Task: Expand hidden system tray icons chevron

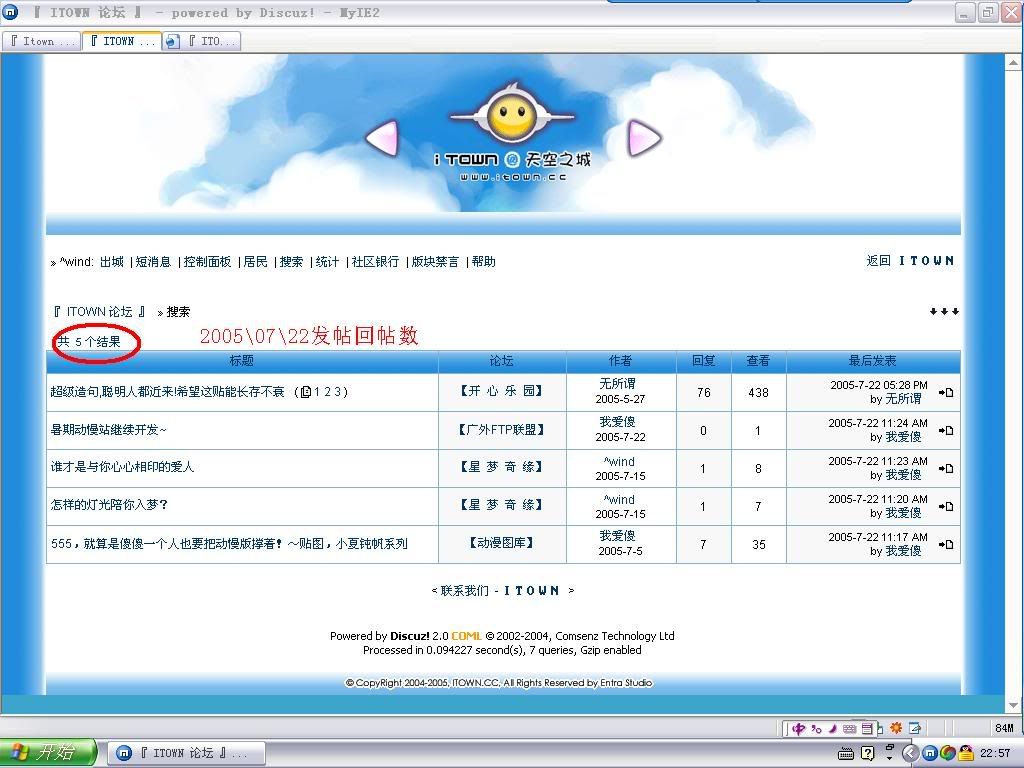Action: [x=910, y=754]
